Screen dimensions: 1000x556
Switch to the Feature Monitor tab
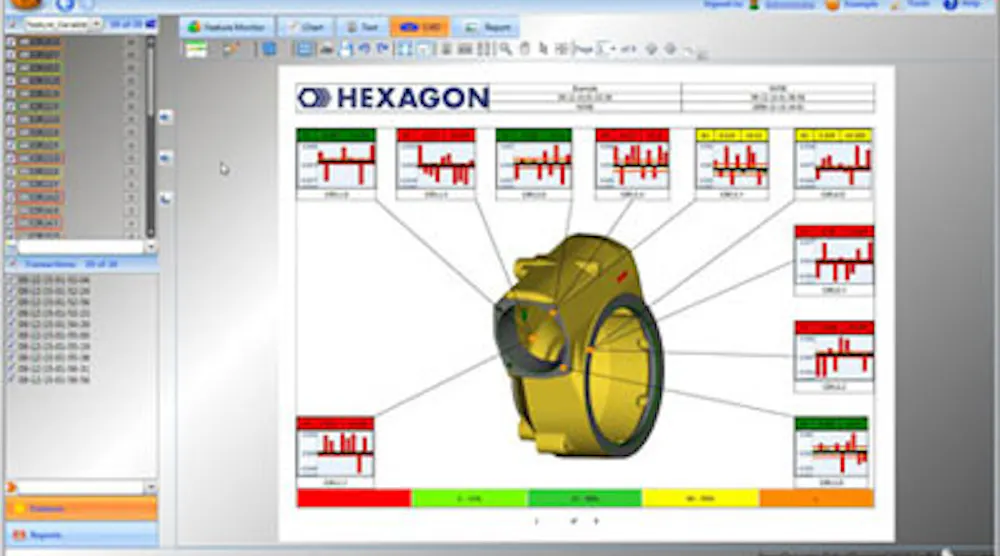pos(226,27)
